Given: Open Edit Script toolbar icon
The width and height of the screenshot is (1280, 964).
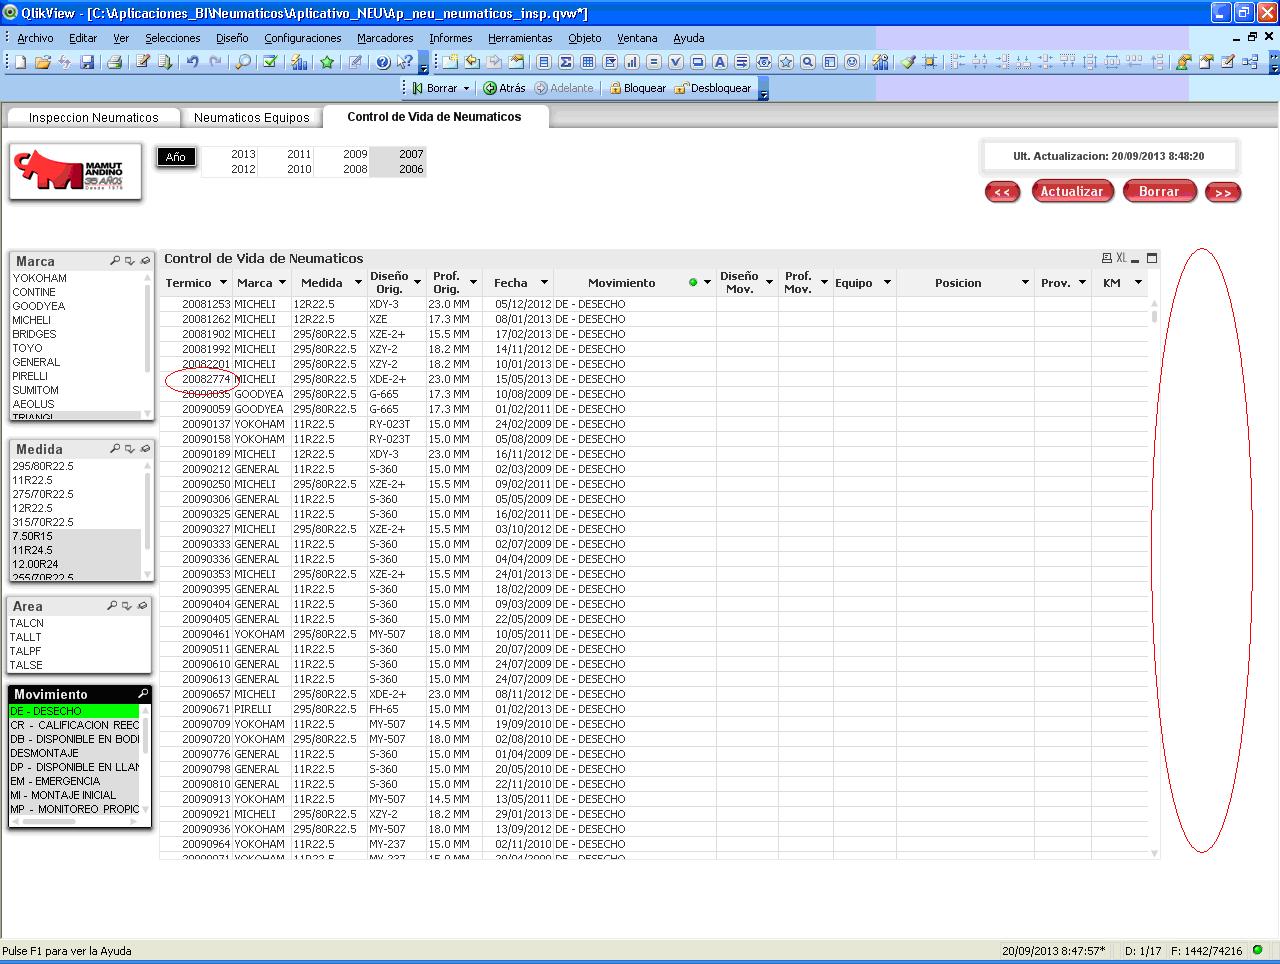Looking at the screenshot, I should [143, 62].
